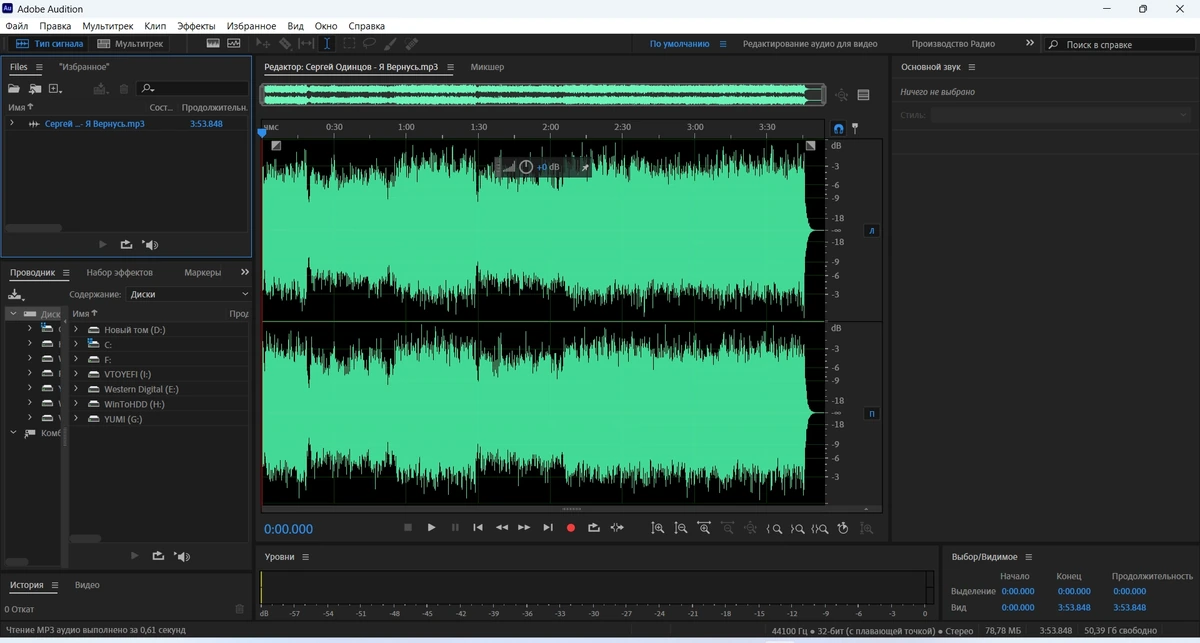The image size is (1200, 643).
Task: Toggle loop playback in transport controls
Action: coord(594,527)
